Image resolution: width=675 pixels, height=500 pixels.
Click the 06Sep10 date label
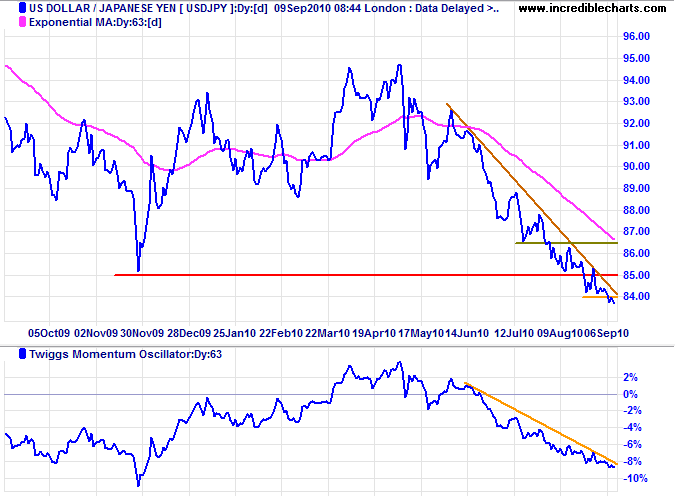tap(606, 333)
